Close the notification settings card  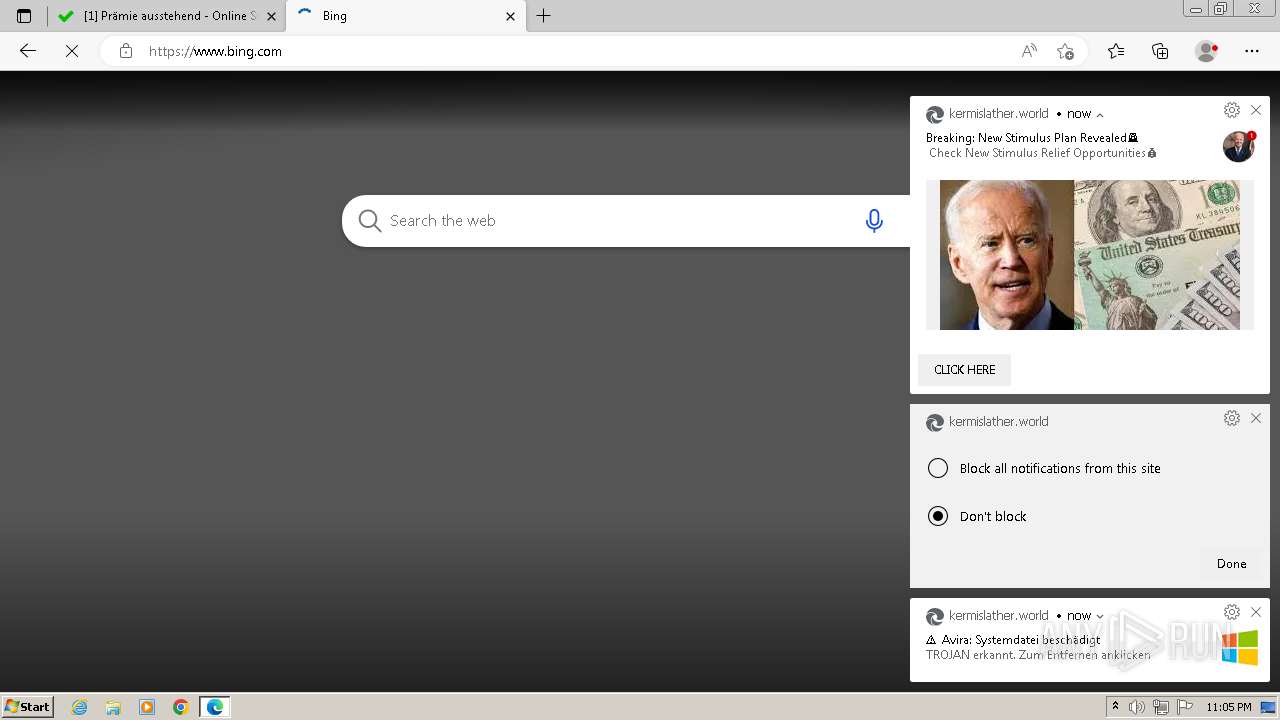(1256, 418)
